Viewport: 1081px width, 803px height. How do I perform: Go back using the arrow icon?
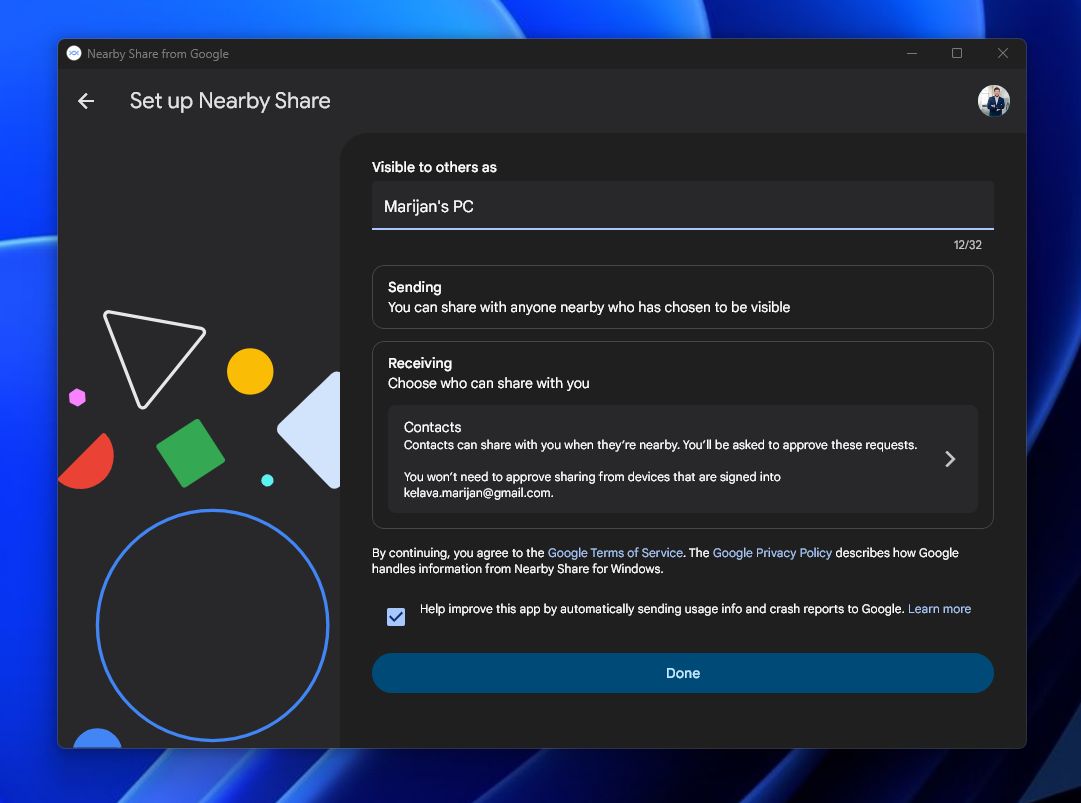point(85,101)
